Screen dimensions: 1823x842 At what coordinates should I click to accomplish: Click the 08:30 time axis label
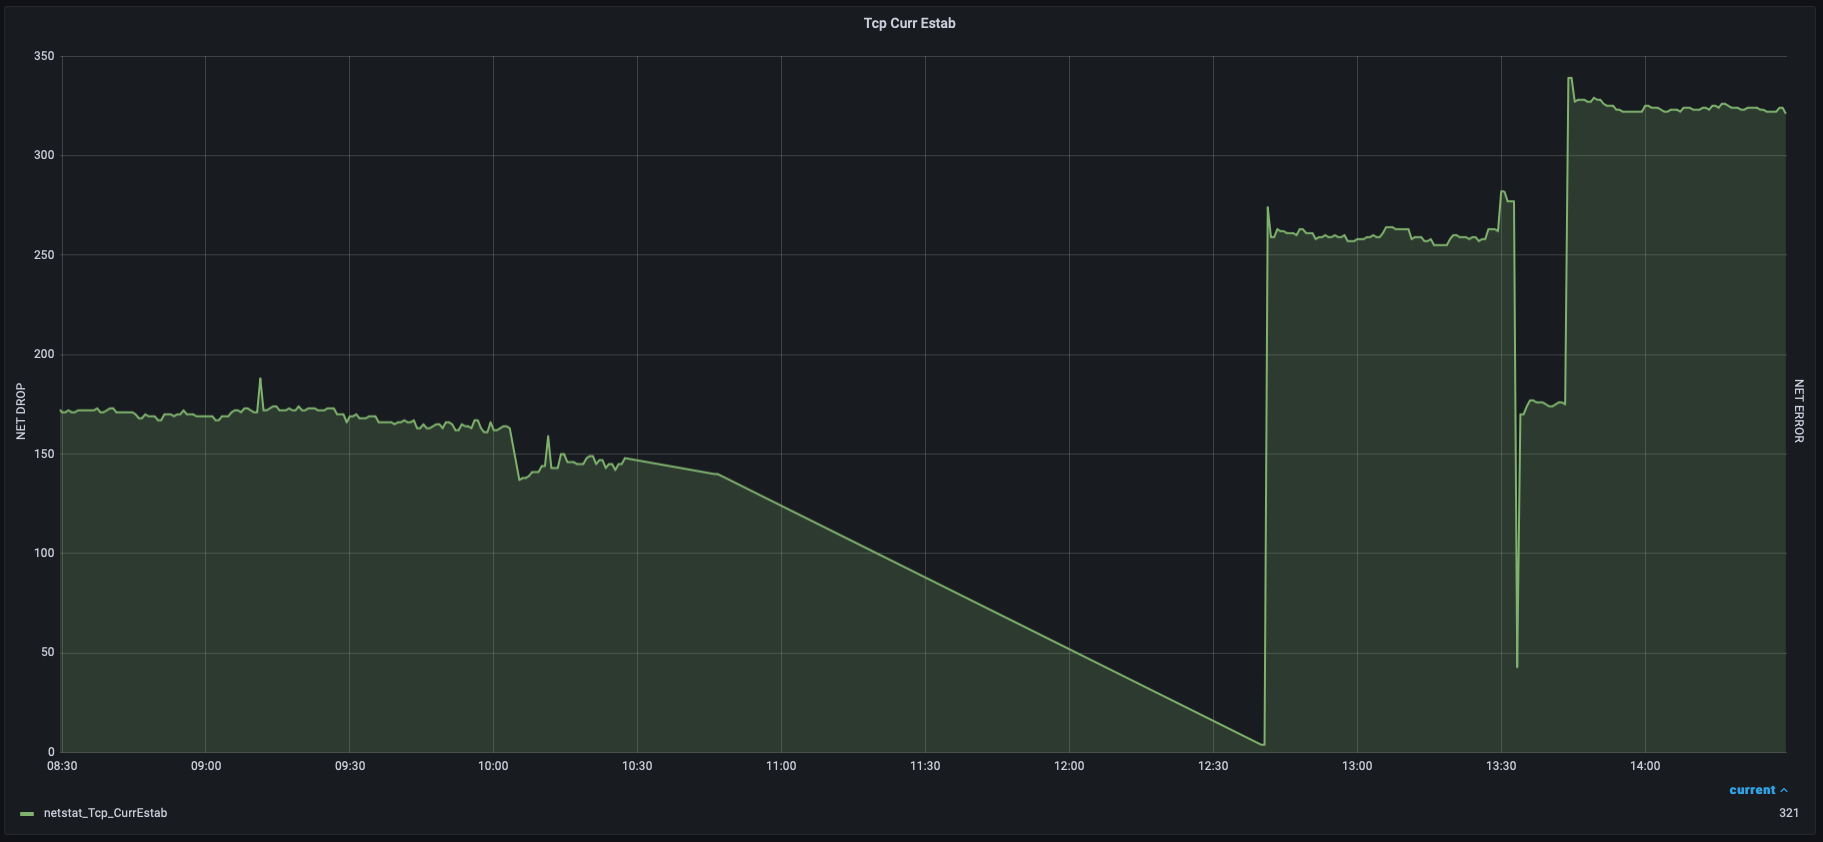[x=62, y=766]
